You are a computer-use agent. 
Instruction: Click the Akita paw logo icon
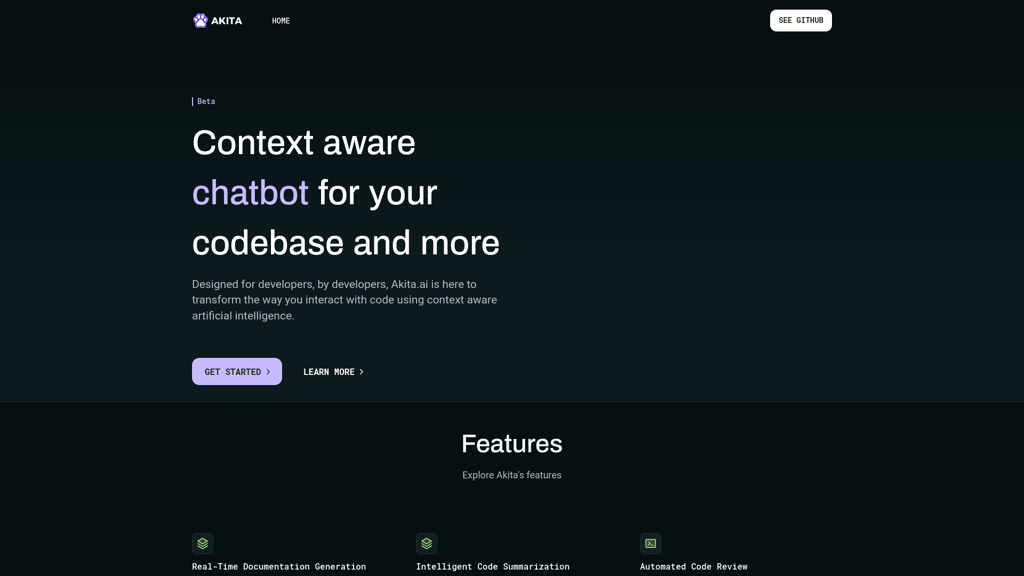200,21
